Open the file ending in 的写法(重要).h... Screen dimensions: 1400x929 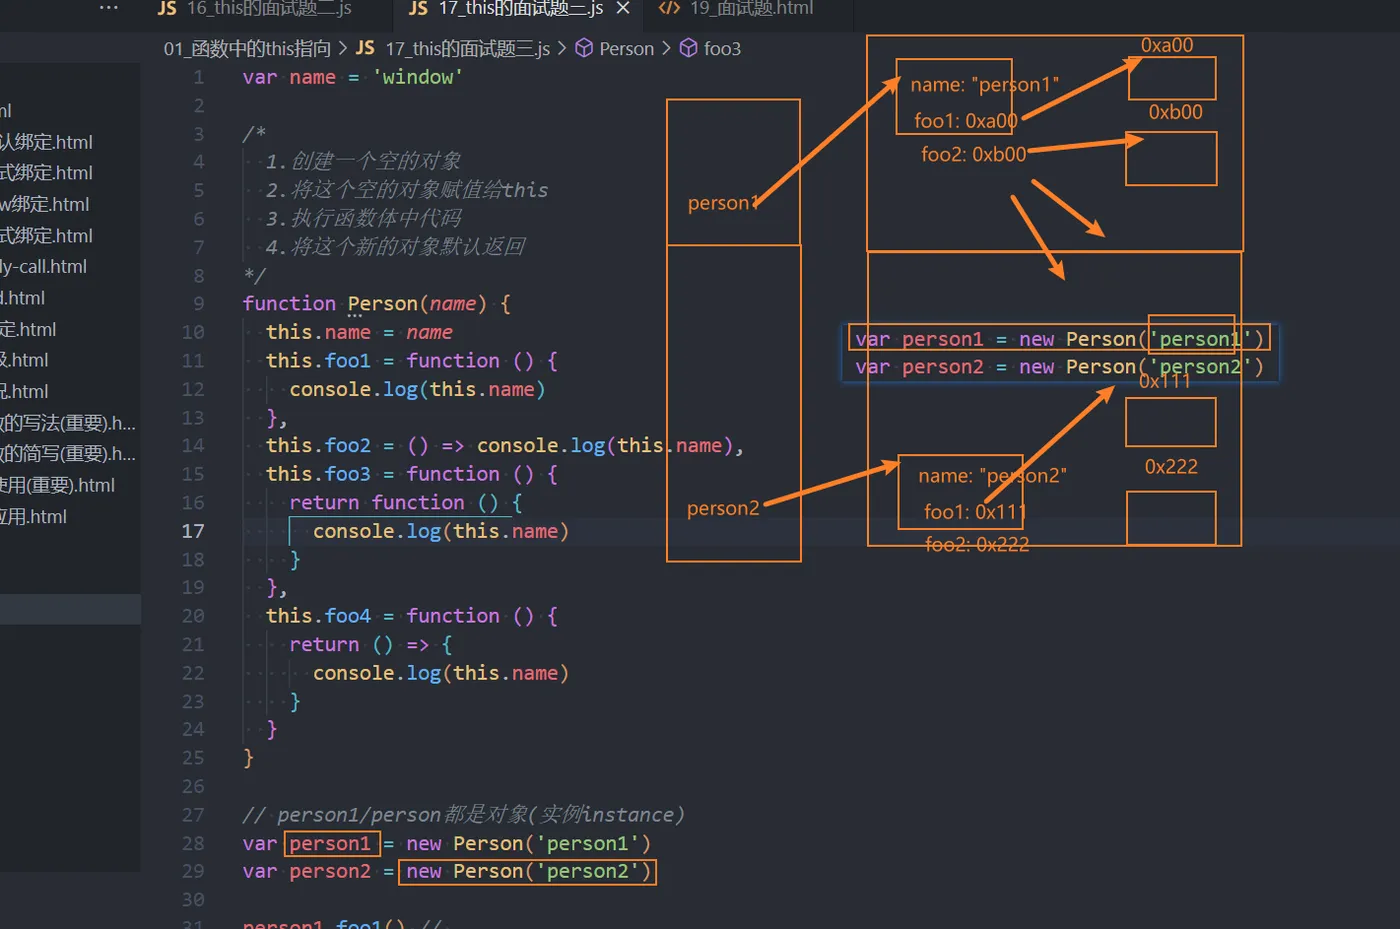[x=70, y=423]
